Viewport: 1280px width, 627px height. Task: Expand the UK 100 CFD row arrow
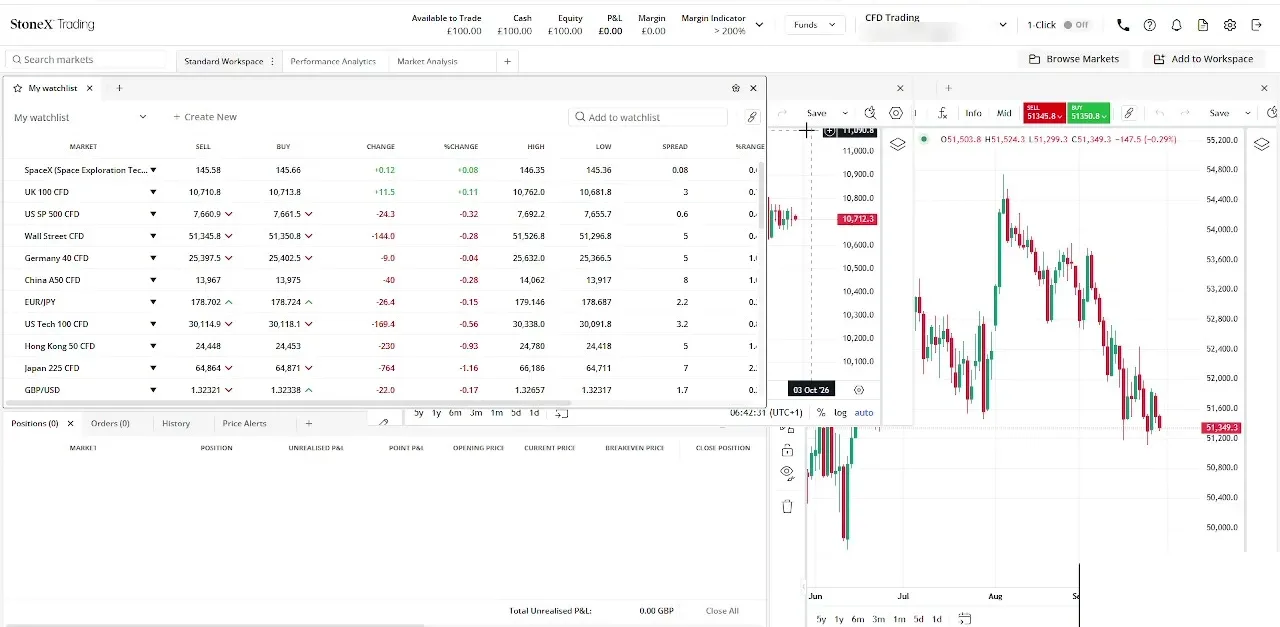coord(153,192)
